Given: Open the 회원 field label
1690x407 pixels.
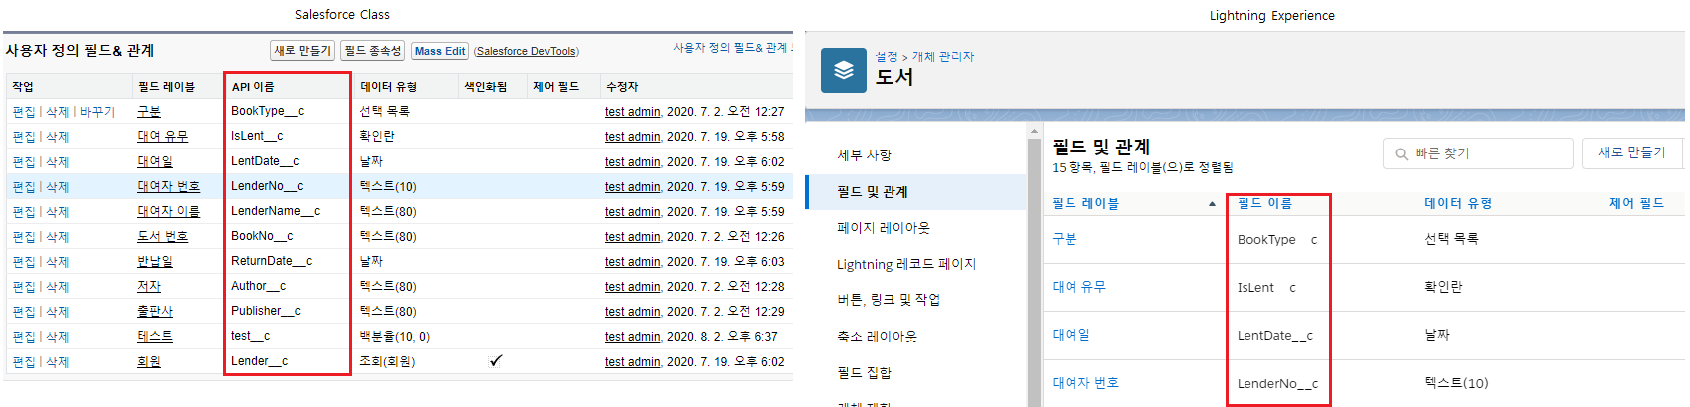Looking at the screenshot, I should tap(149, 362).
